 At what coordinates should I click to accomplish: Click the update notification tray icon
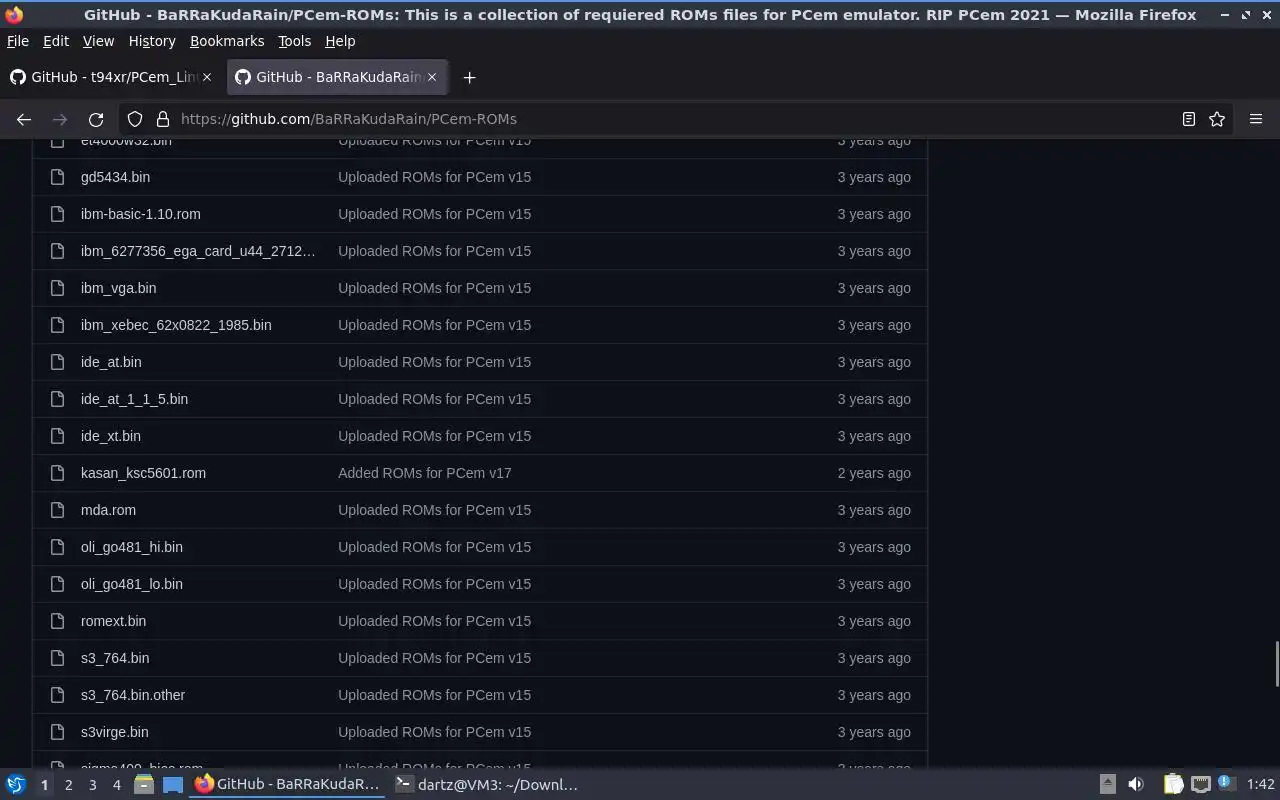(x=1227, y=784)
